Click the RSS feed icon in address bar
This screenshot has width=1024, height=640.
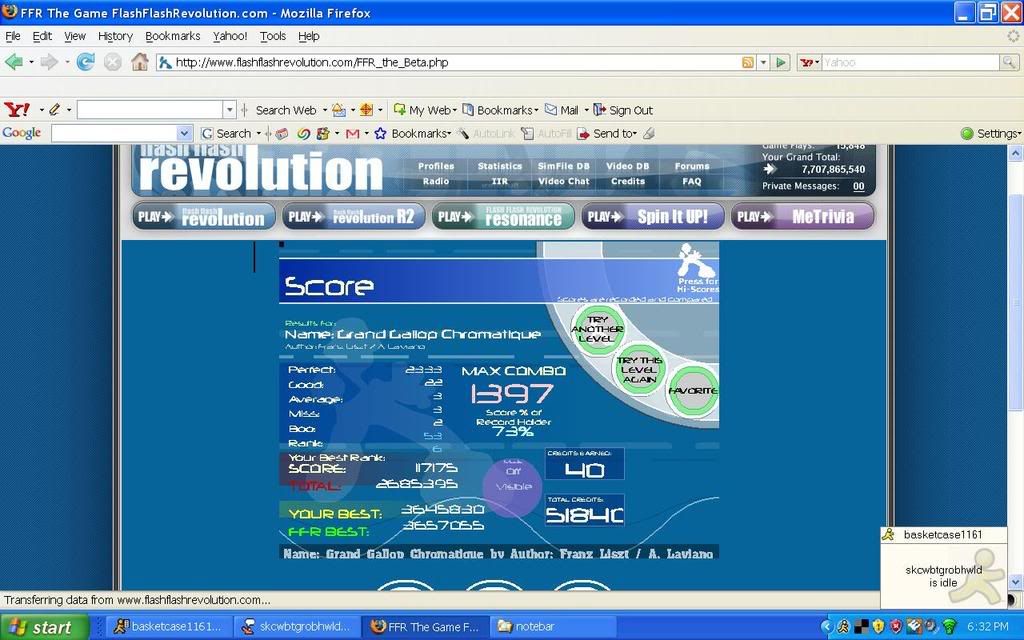click(747, 62)
